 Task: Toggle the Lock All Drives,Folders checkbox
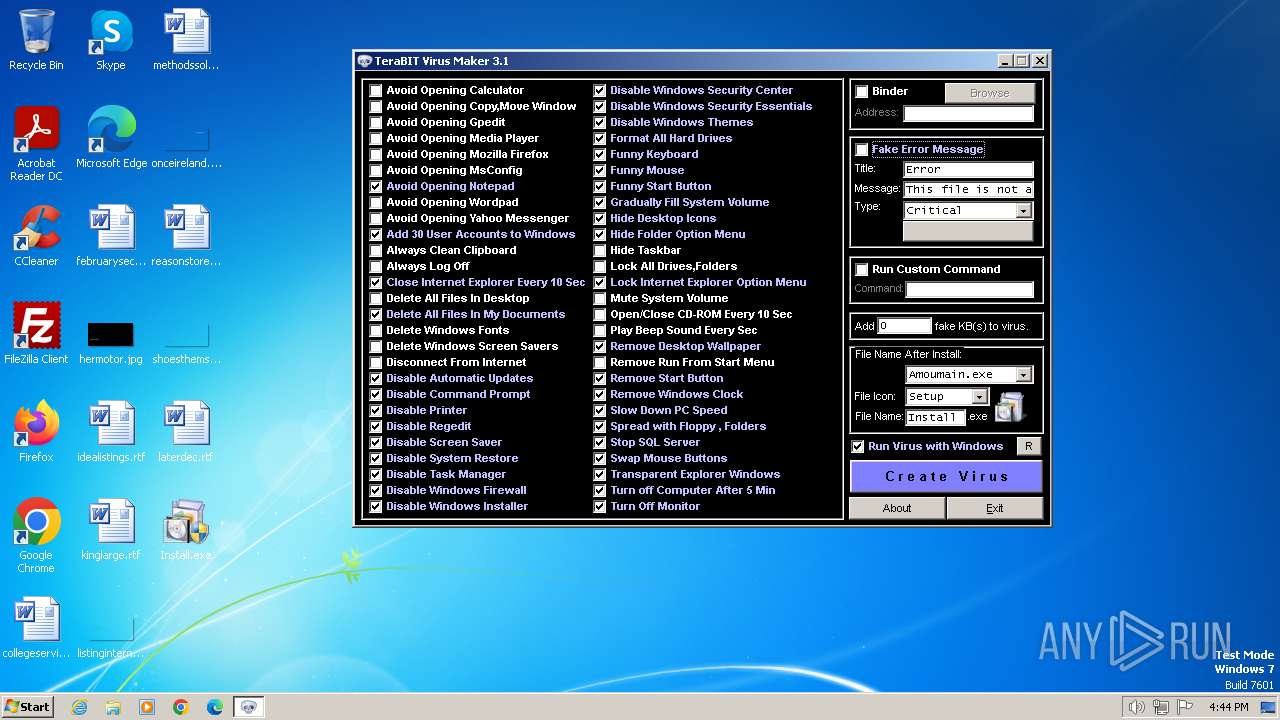[x=600, y=266]
